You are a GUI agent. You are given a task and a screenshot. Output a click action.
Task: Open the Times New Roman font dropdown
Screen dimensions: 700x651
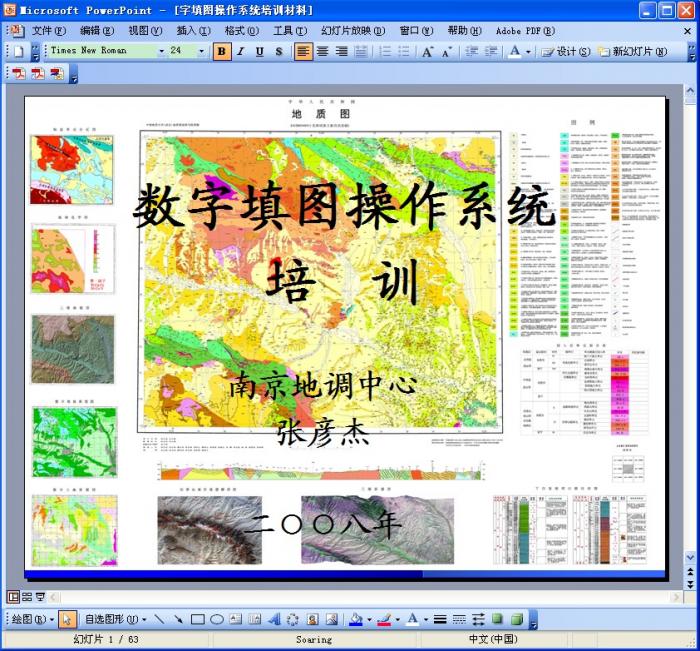tap(161, 51)
